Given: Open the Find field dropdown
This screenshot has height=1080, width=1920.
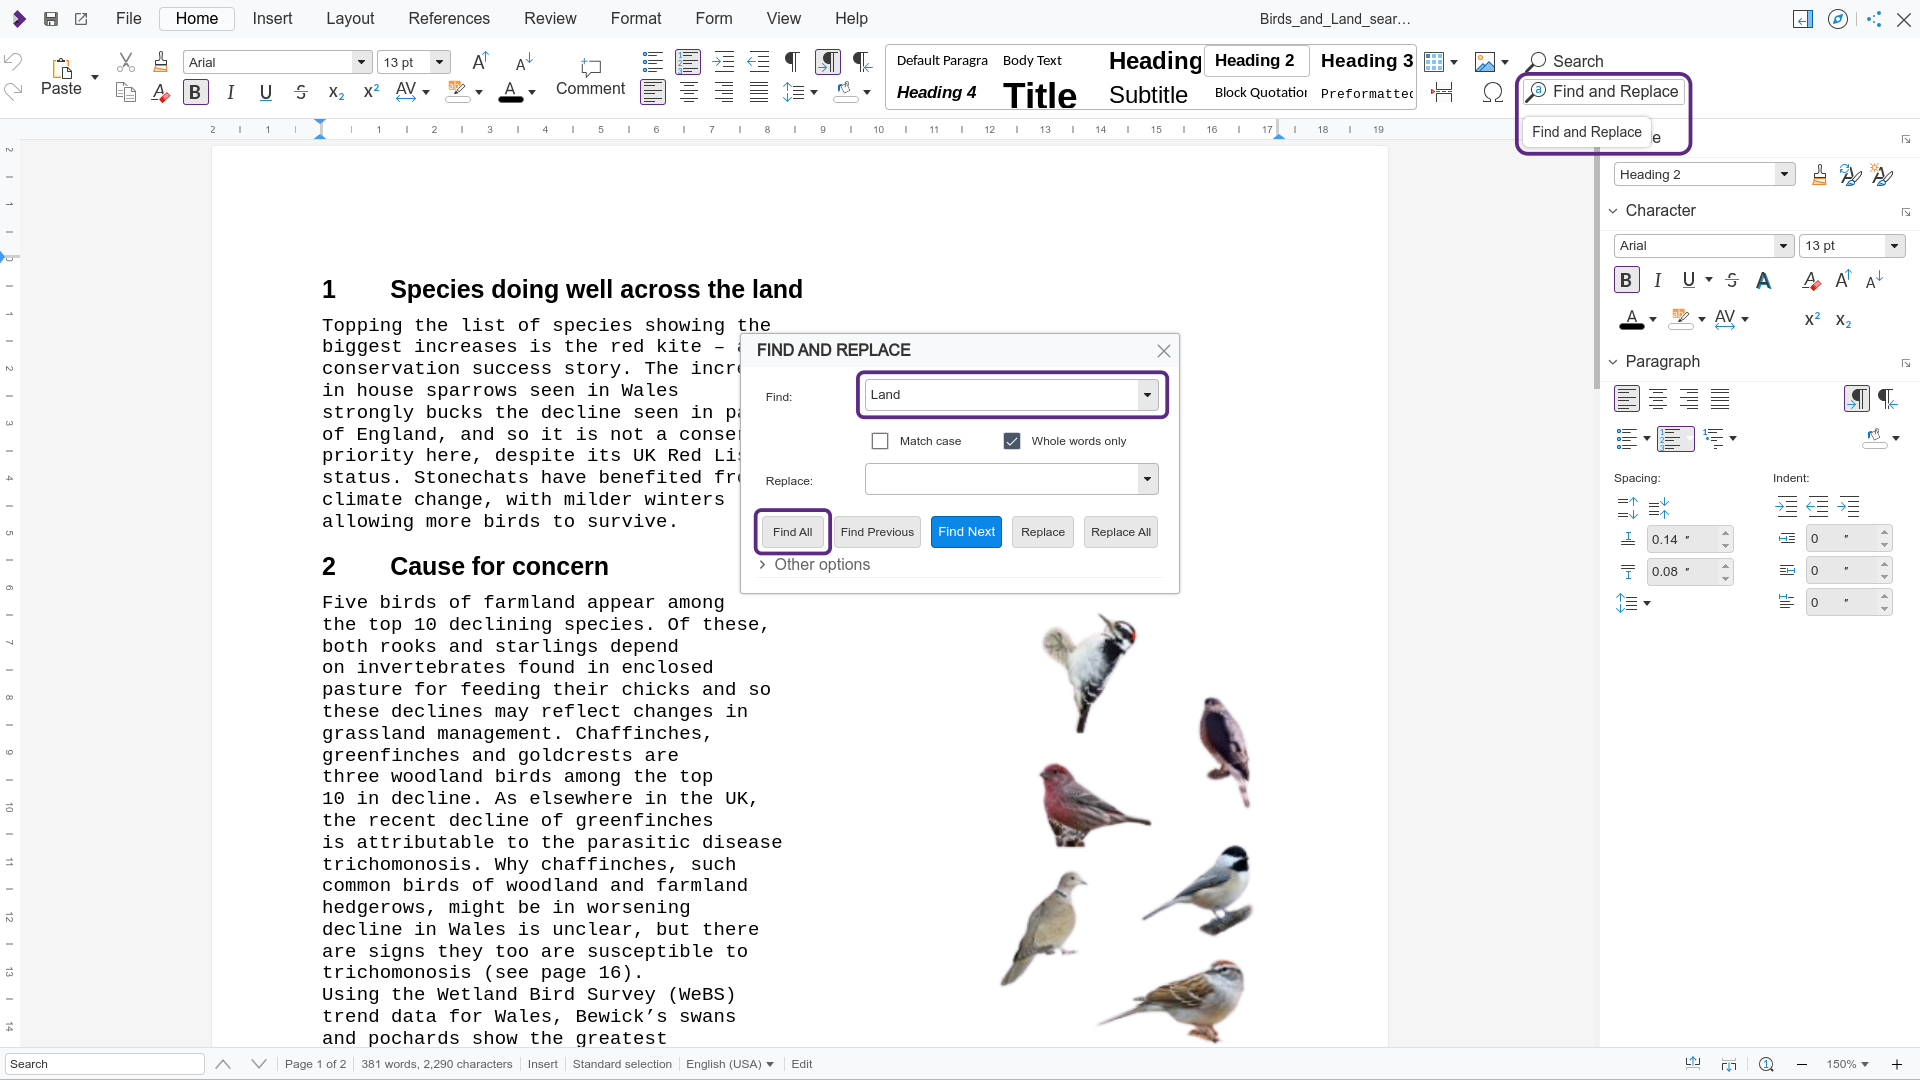Looking at the screenshot, I should [x=1146, y=395].
